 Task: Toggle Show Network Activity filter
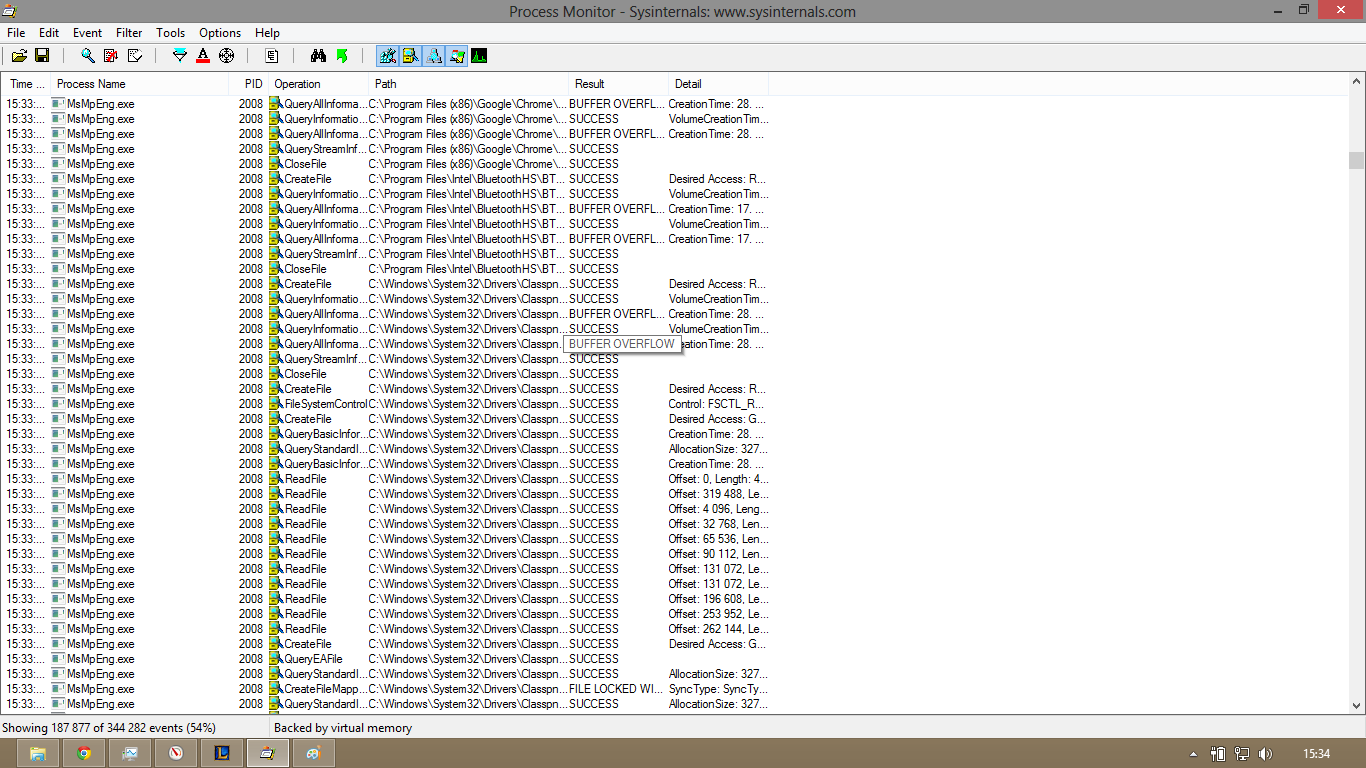tap(434, 56)
